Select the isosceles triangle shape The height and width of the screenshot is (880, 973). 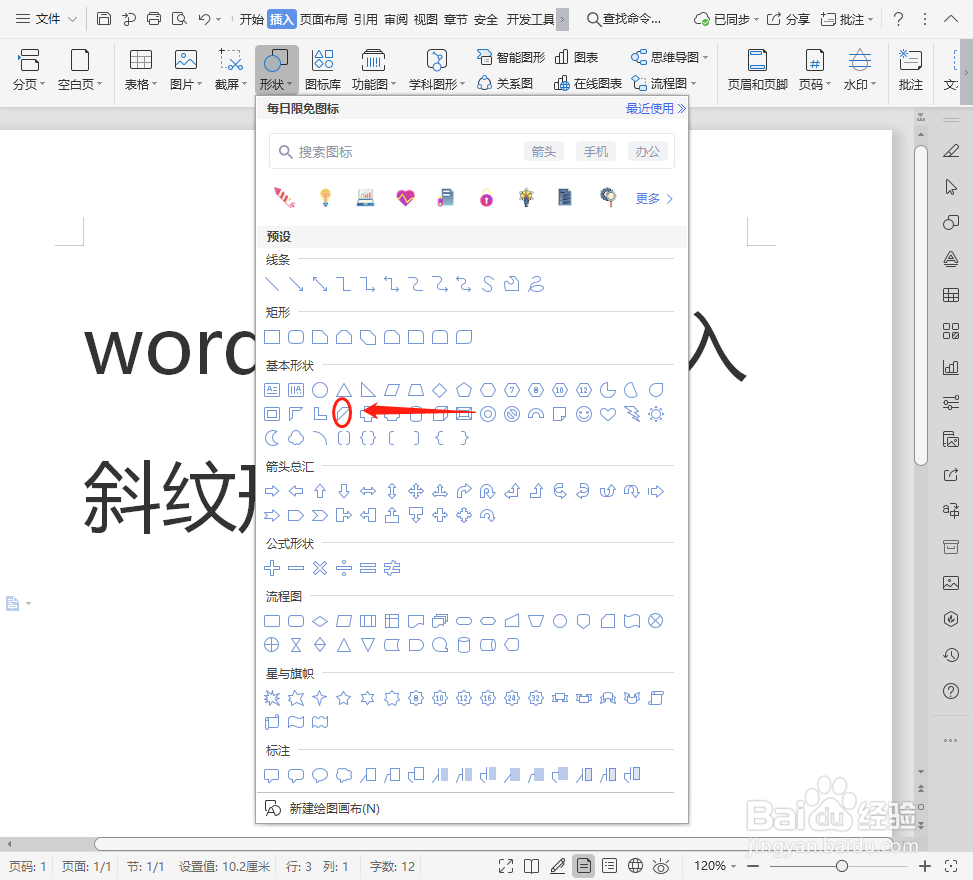344,390
